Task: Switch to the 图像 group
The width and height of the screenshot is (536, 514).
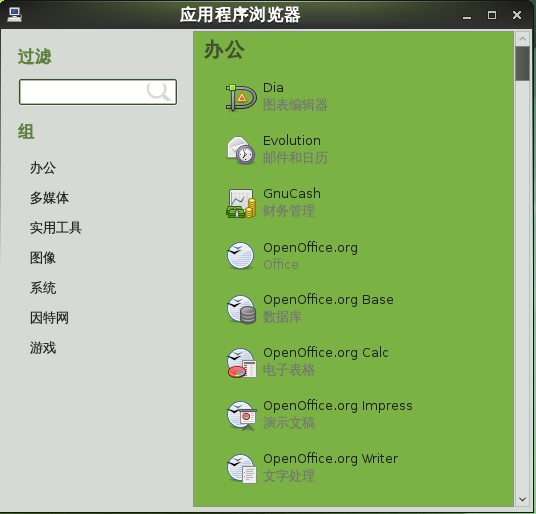Action: (x=43, y=258)
